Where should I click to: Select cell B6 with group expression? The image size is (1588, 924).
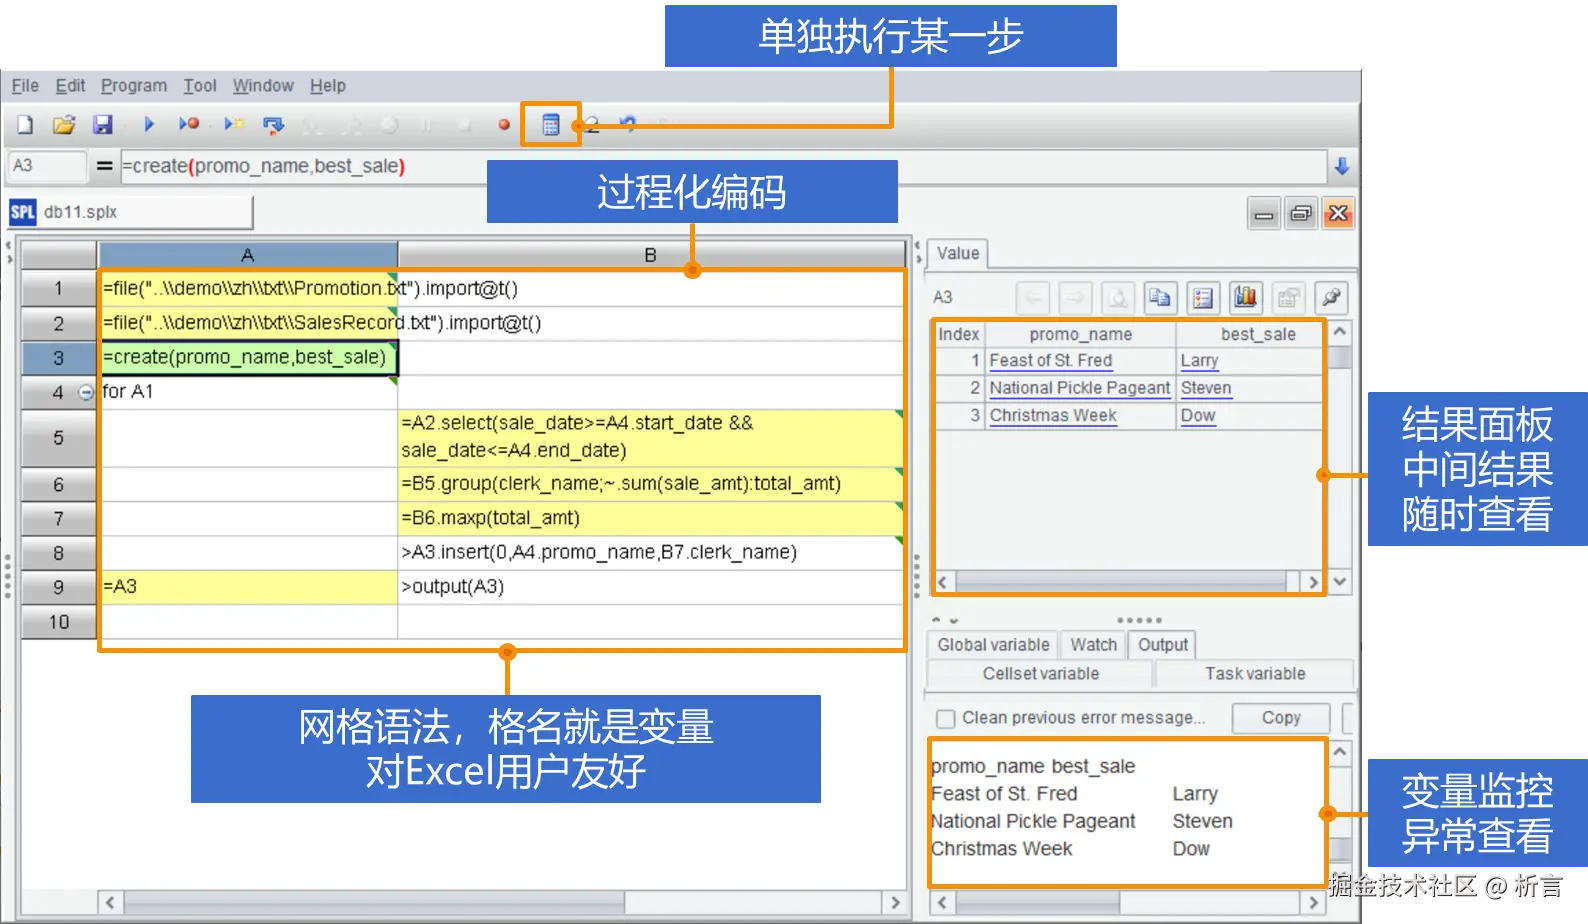(x=650, y=484)
